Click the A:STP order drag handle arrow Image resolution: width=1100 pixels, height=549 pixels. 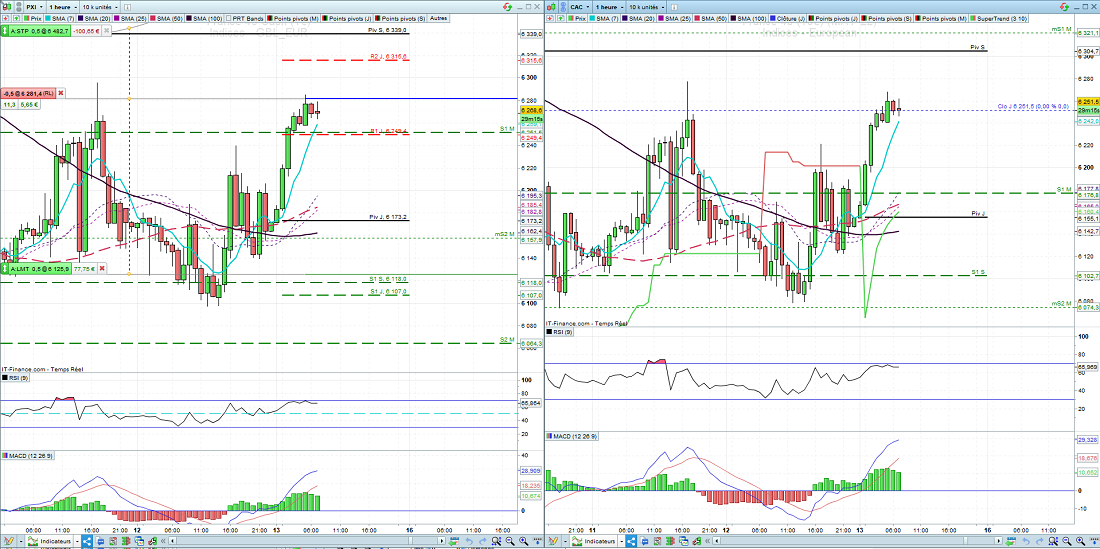(4, 31)
